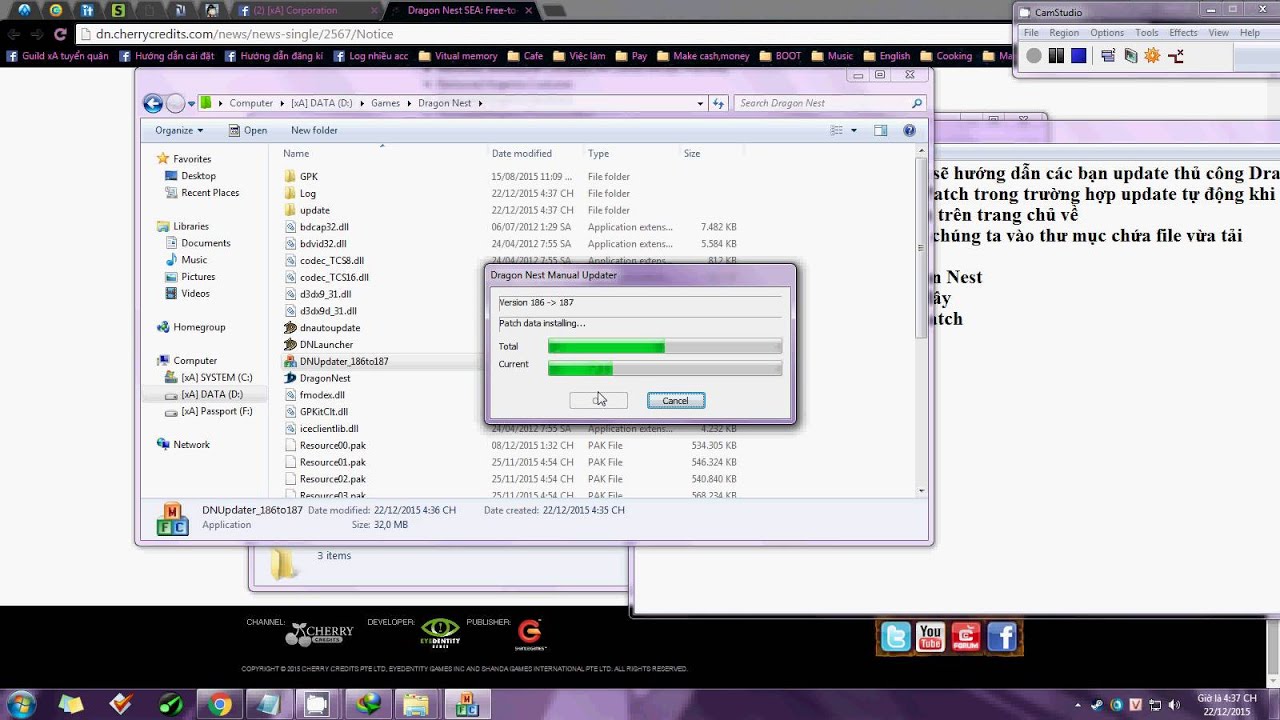The image size is (1280, 720).
Task: Open the Windows Start menu
Action: coord(21,704)
